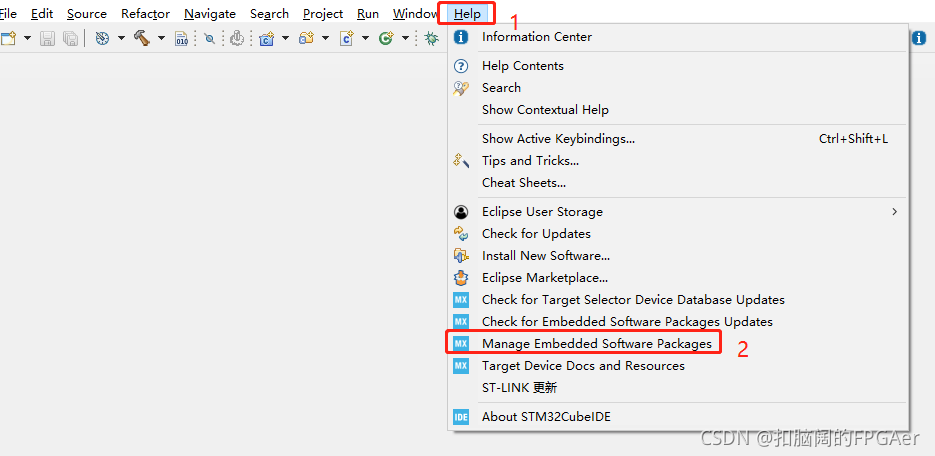Click the Information Center info icon
Screen dimensions: 935x456
pos(461,37)
